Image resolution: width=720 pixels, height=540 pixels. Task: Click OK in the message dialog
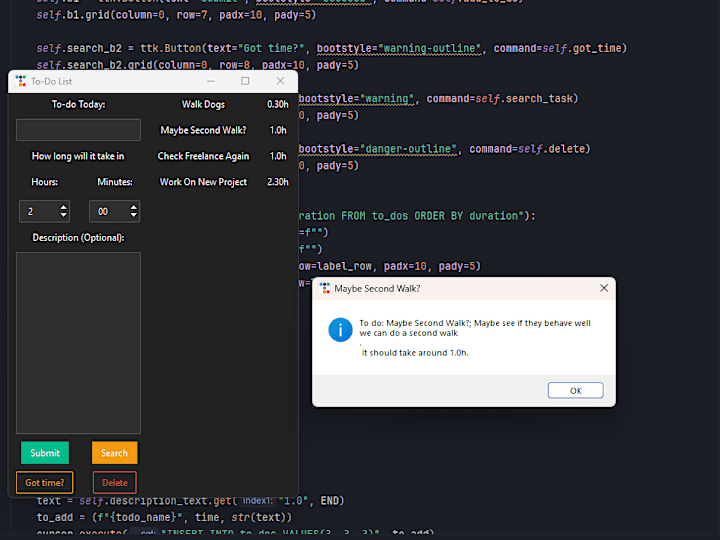tap(575, 390)
